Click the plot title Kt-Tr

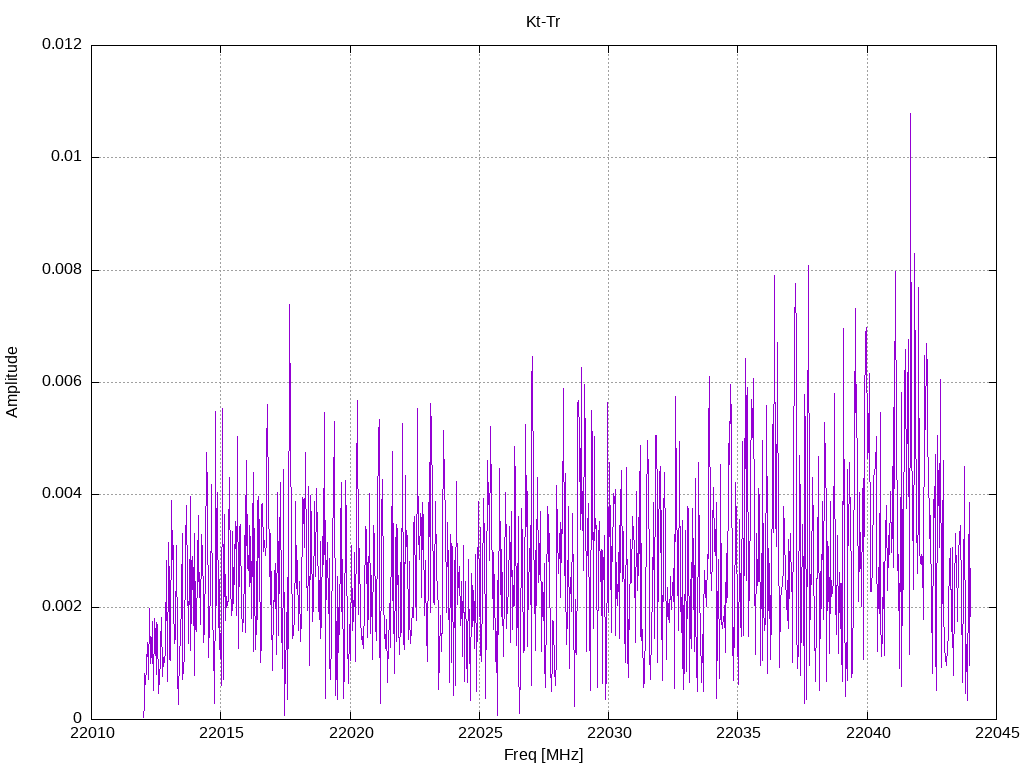click(543, 22)
